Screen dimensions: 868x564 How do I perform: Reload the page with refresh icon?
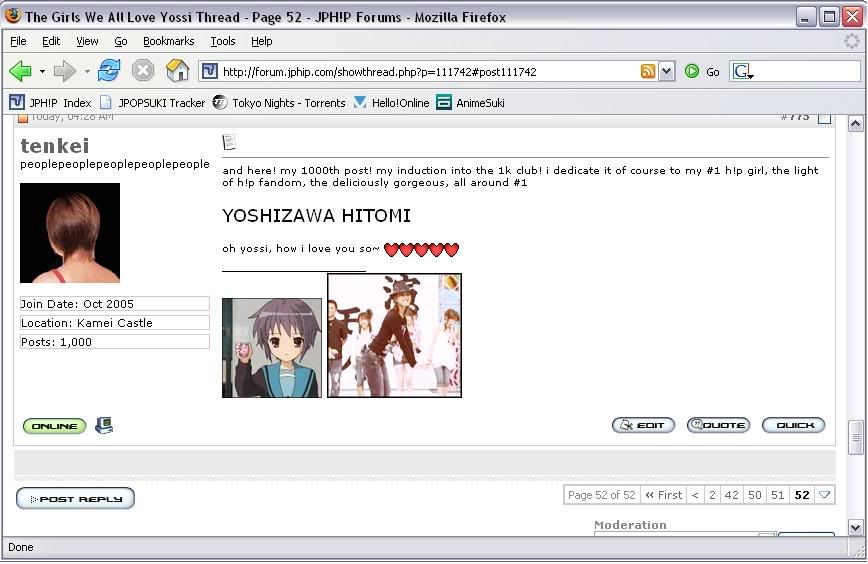(109, 71)
